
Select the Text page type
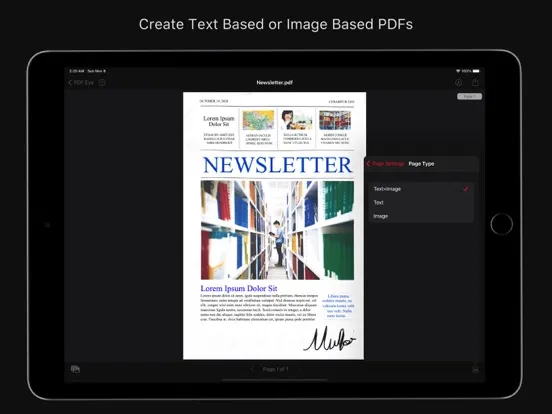click(421, 202)
